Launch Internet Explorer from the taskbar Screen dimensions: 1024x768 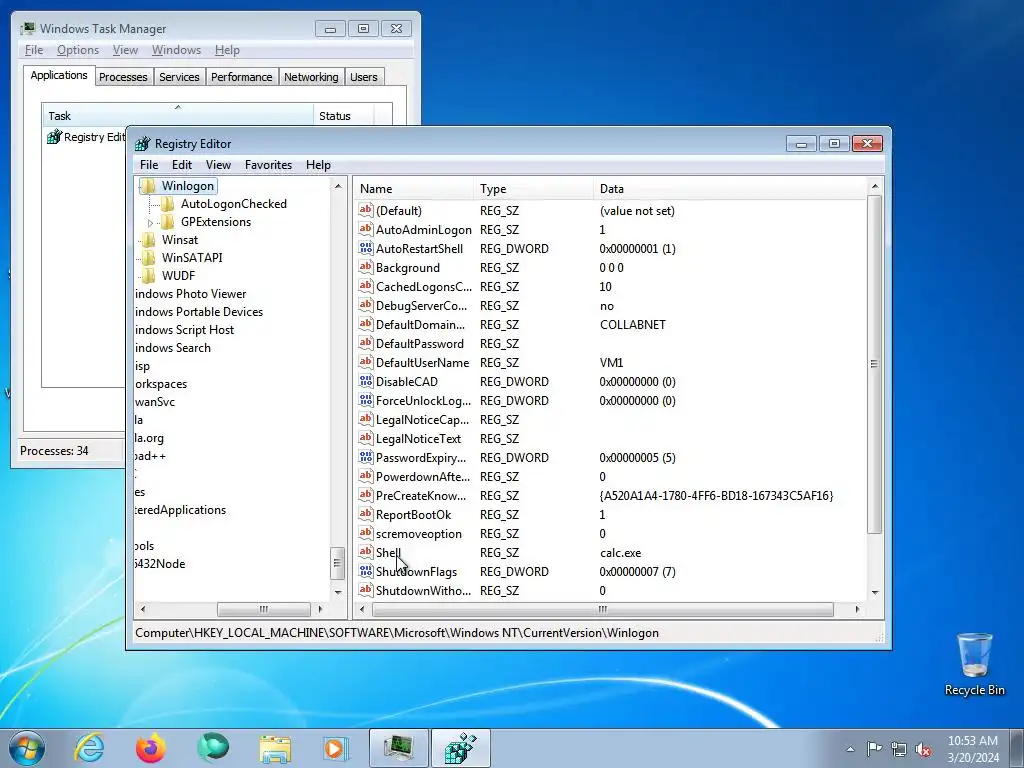[89, 748]
